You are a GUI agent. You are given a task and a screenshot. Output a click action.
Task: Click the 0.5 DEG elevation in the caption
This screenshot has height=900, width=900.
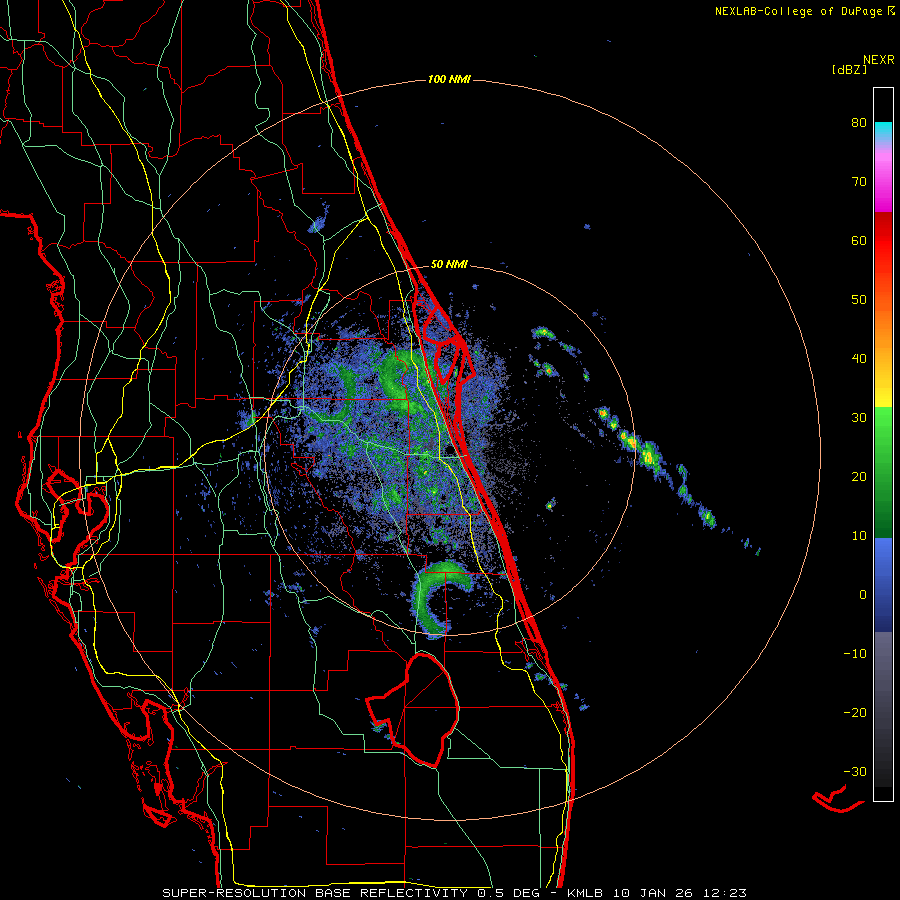tap(507, 893)
